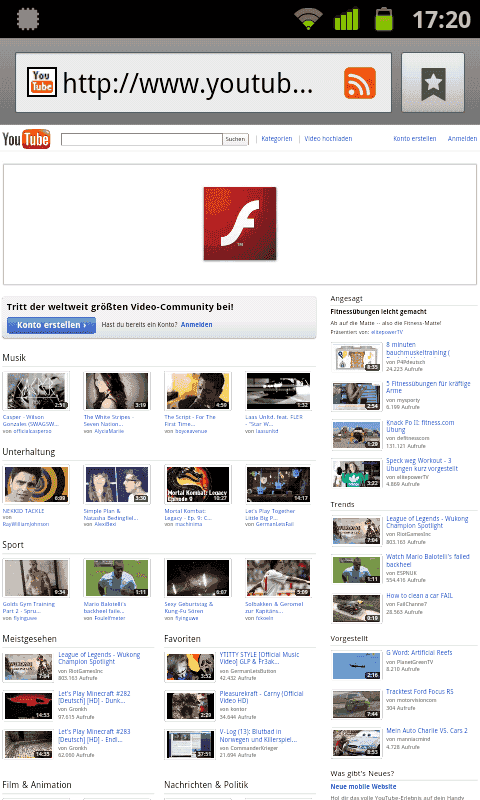Open the Mortal Kombat Legacy thumbnail
Viewport: 480px width, 800px height.
[x=198, y=484]
